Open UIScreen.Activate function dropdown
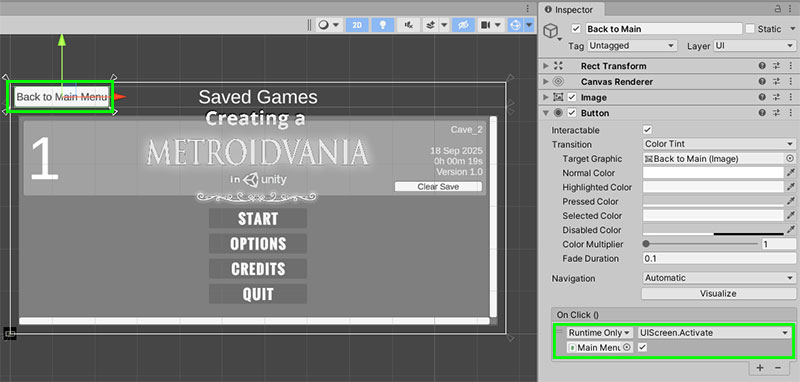The width and height of the screenshot is (800, 382). click(x=714, y=333)
